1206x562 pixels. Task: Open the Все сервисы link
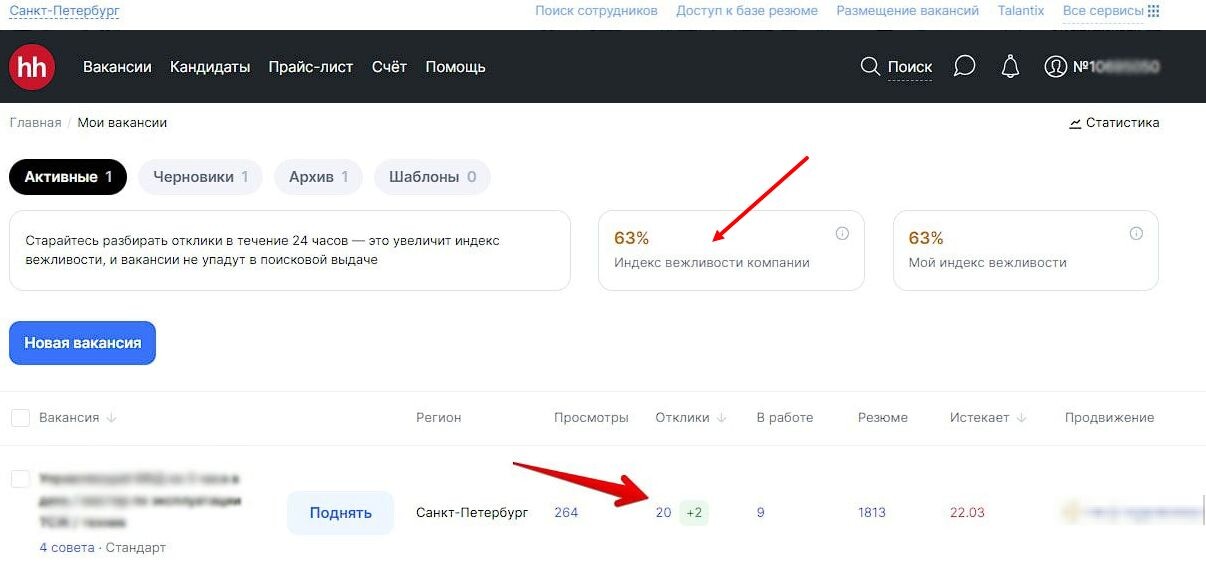click(x=1103, y=11)
